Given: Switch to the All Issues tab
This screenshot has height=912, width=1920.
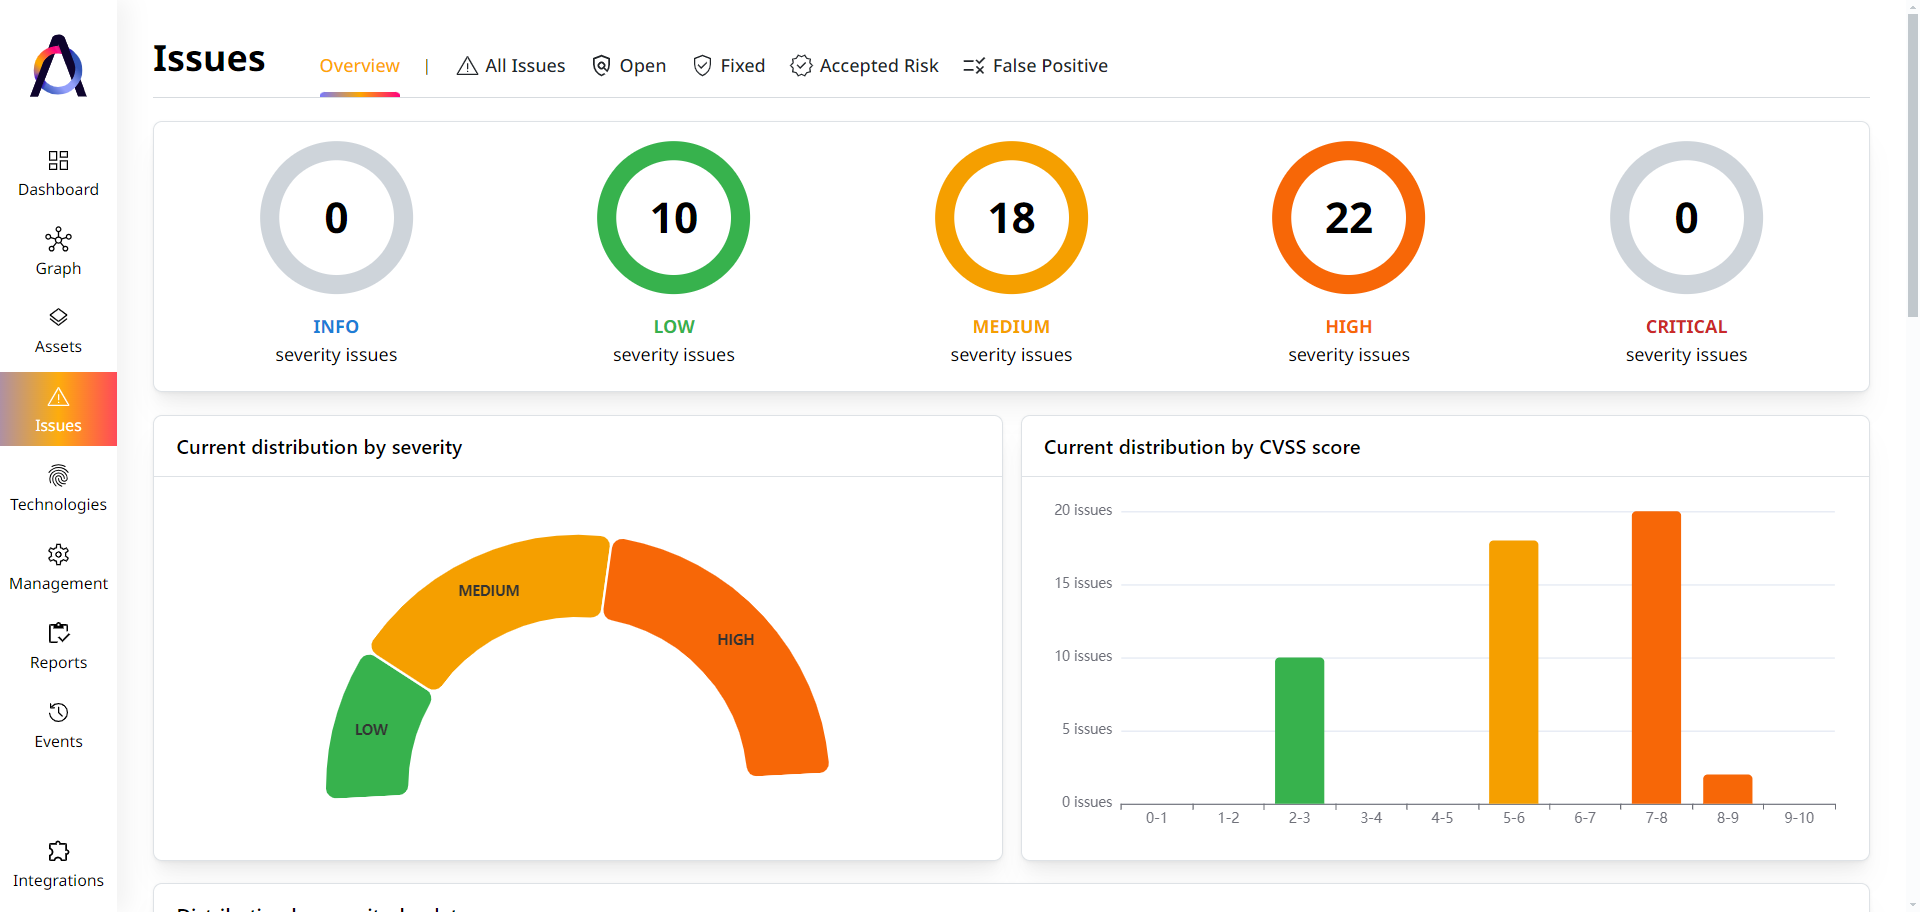Looking at the screenshot, I should [511, 66].
